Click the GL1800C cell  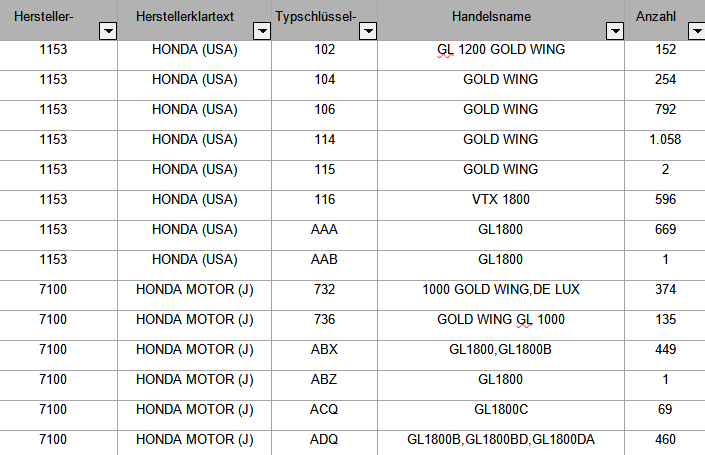(x=501, y=415)
